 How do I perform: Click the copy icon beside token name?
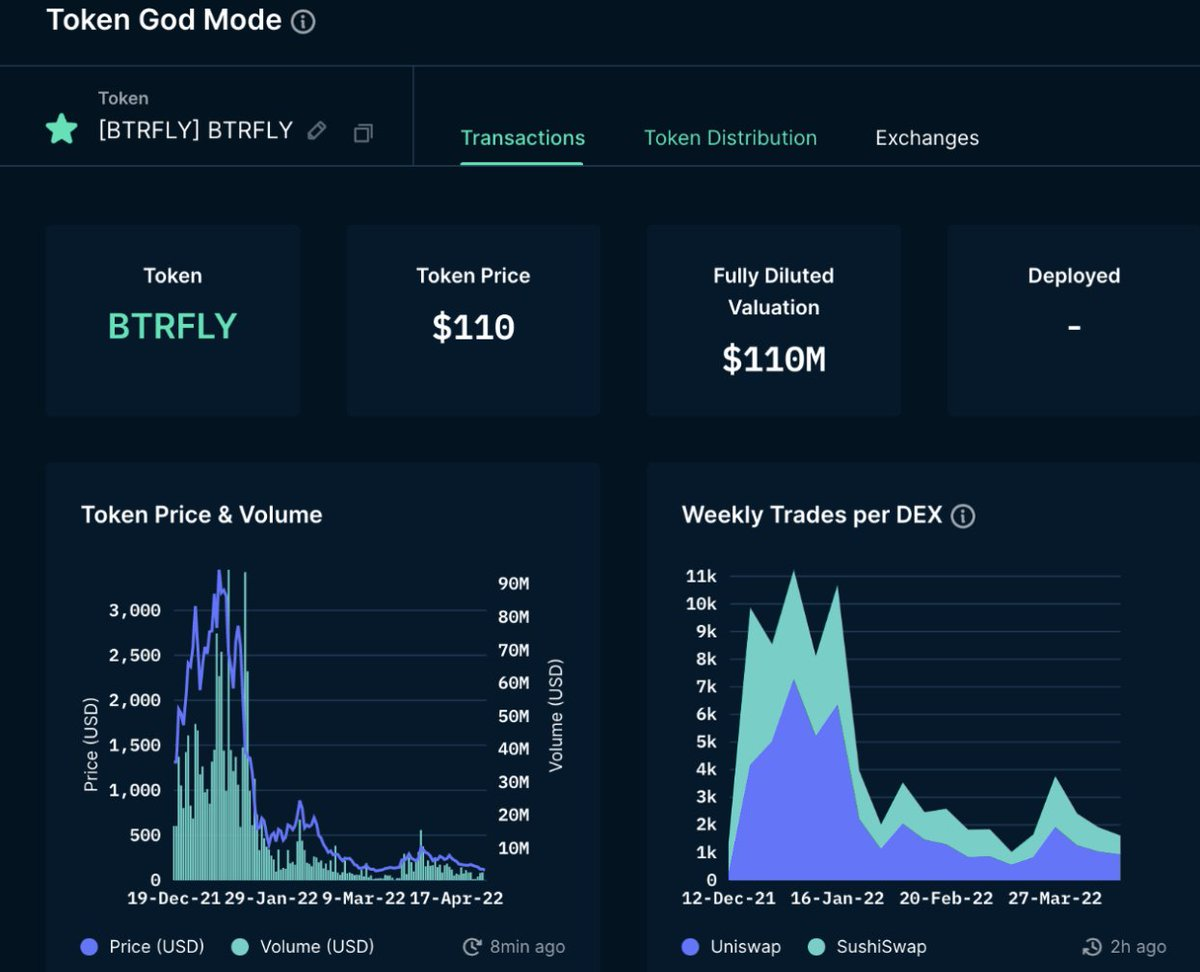pyautogui.click(x=363, y=132)
